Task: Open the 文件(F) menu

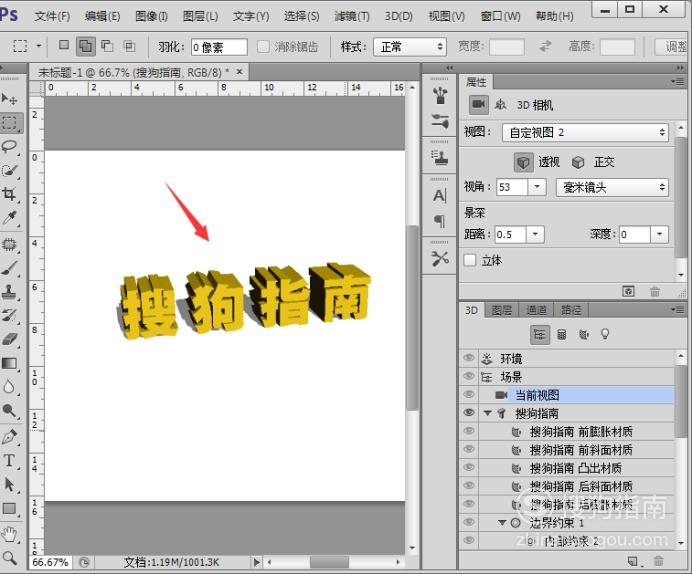Action: point(52,16)
